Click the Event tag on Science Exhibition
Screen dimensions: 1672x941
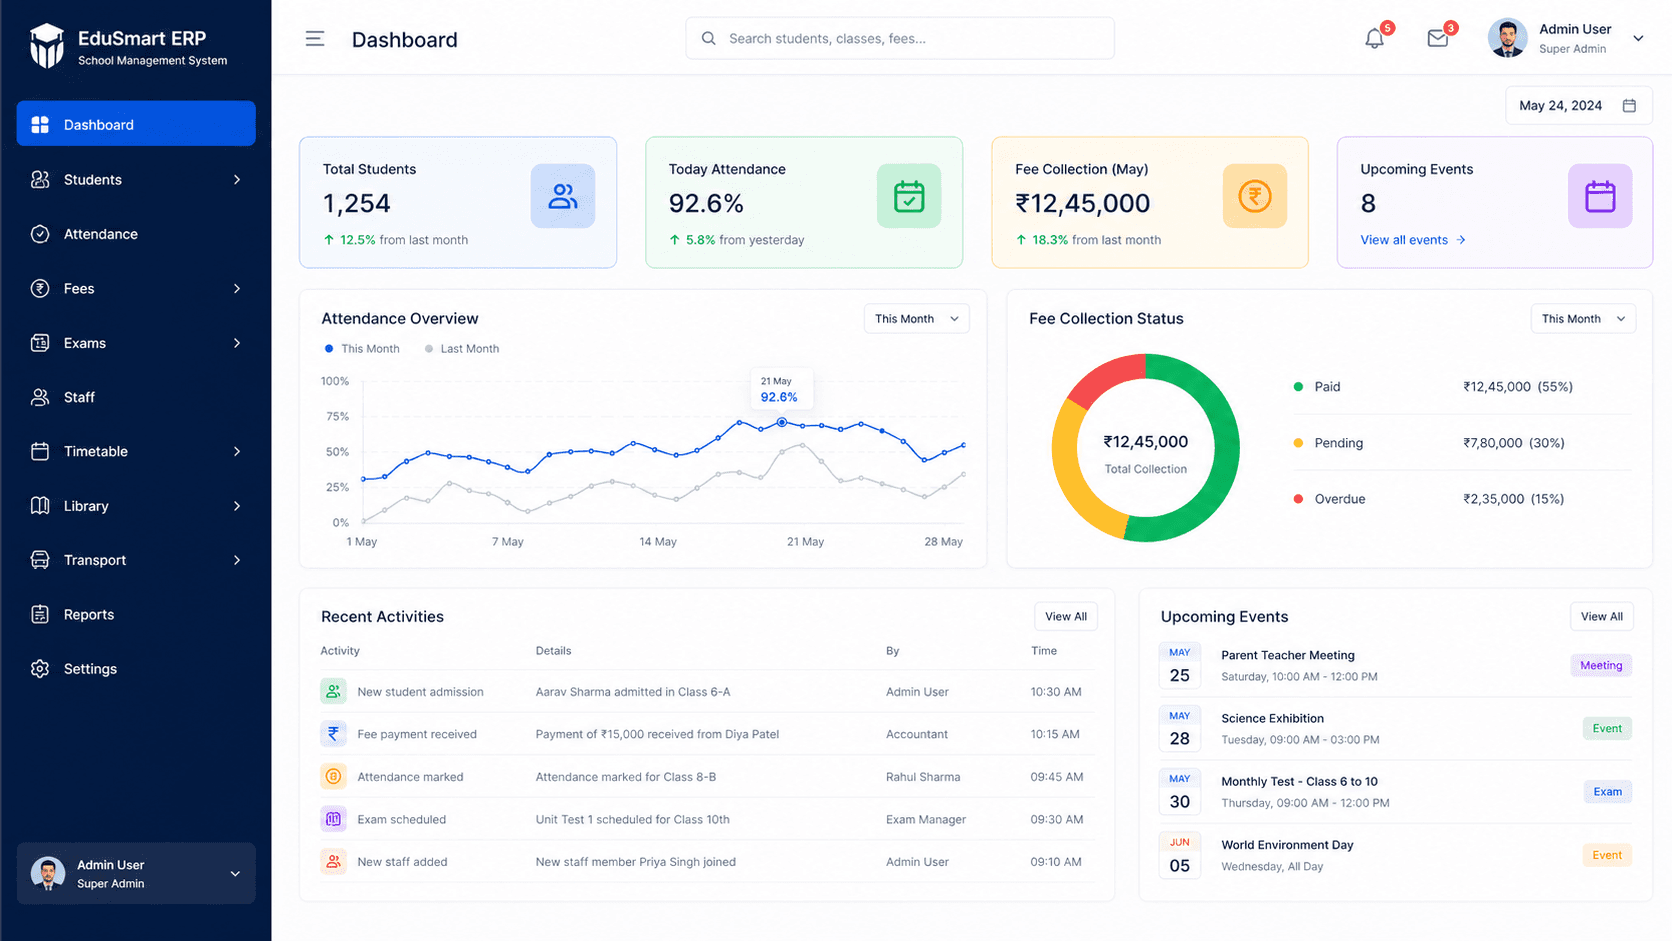(x=1607, y=729)
